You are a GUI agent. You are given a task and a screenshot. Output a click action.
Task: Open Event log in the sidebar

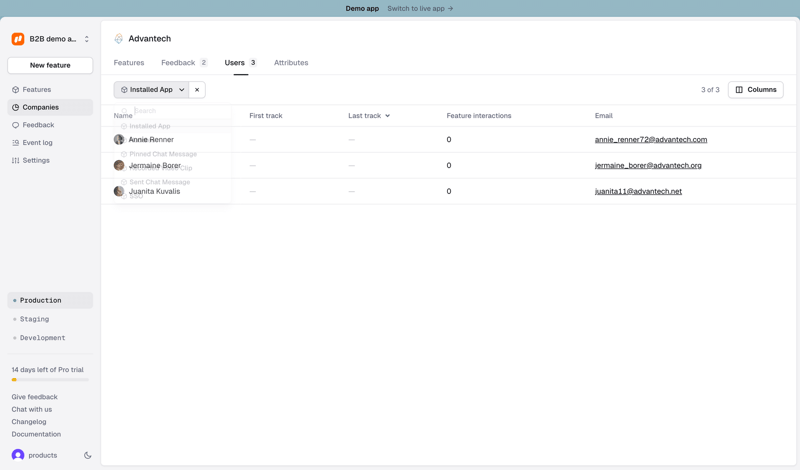[50, 142]
